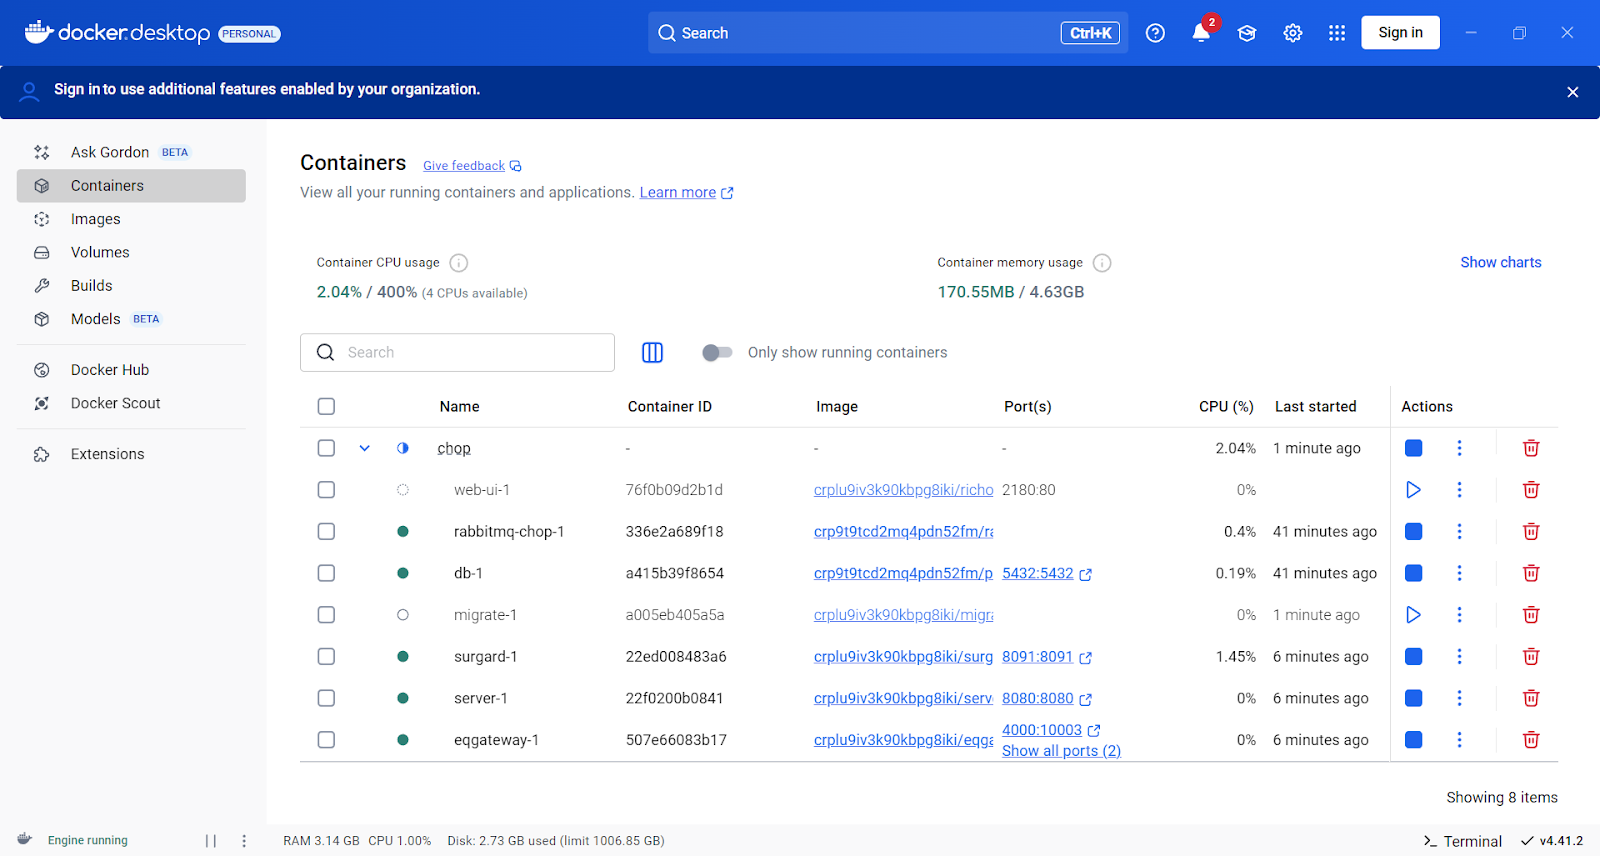
Task: Open engine options kebab in status bar
Action: point(244,841)
